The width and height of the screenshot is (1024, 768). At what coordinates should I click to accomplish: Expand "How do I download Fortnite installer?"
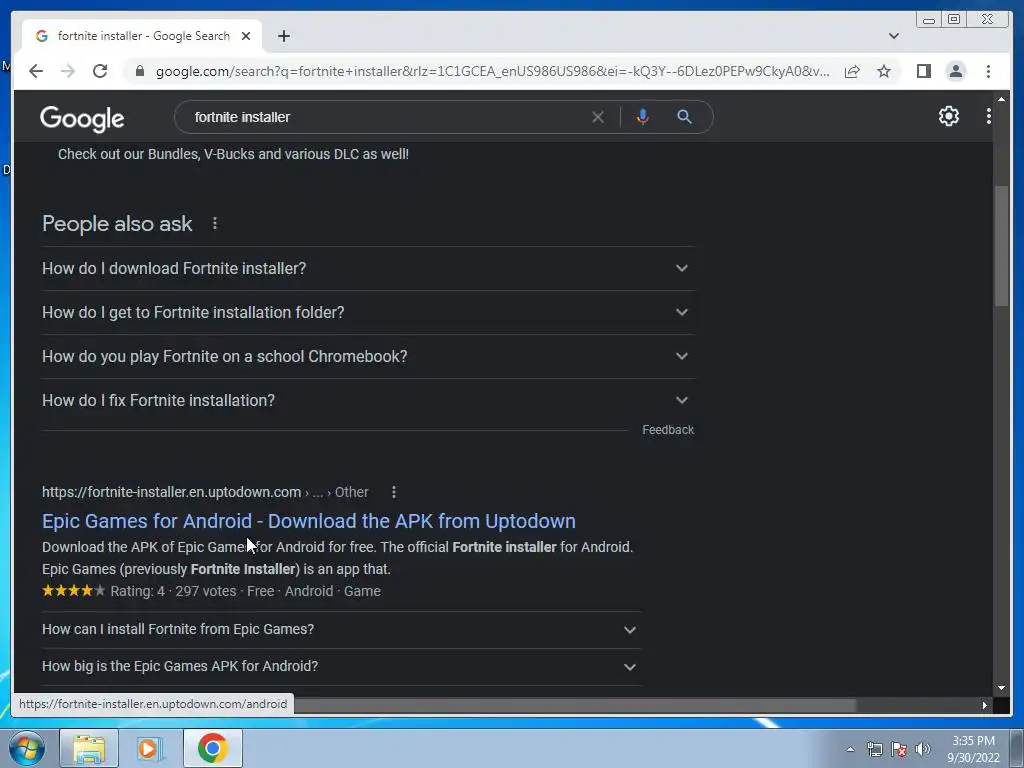pos(368,268)
